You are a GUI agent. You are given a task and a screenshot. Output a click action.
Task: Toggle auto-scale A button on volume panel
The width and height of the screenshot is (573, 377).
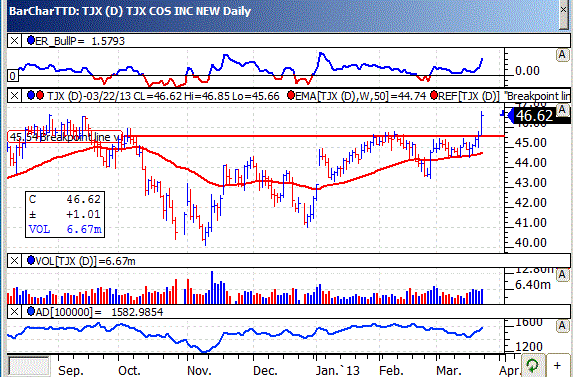[562, 275]
